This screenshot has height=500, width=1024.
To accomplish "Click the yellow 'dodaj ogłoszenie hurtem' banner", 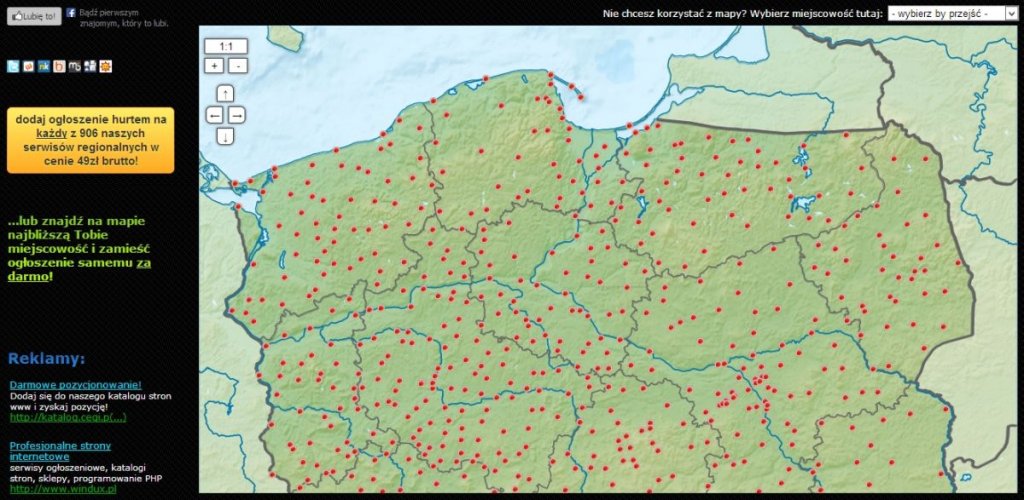I will tap(90, 140).
